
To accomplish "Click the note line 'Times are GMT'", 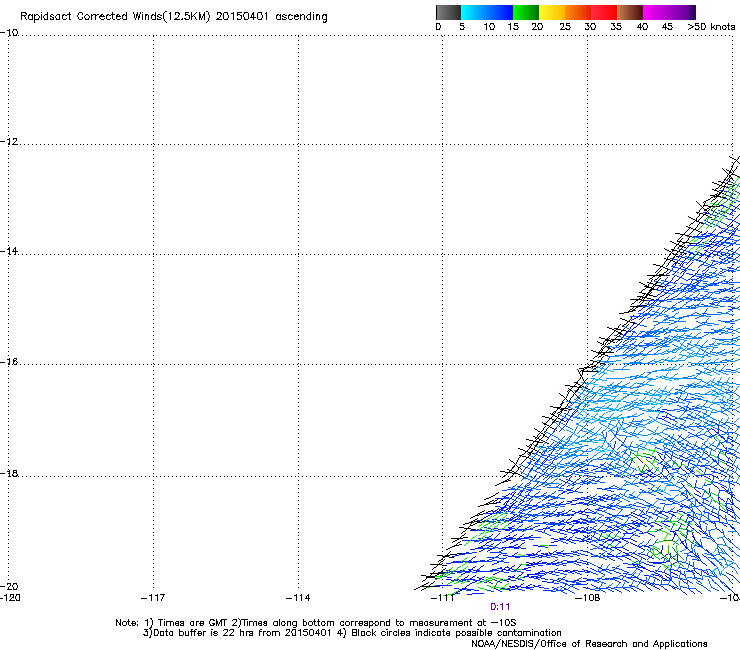I will [x=191, y=623].
